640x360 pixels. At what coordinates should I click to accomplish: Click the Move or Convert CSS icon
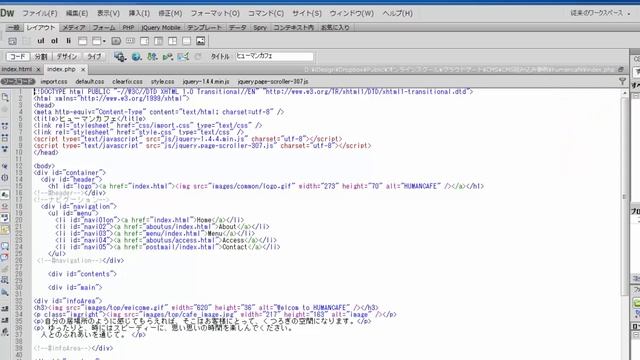[5, 292]
